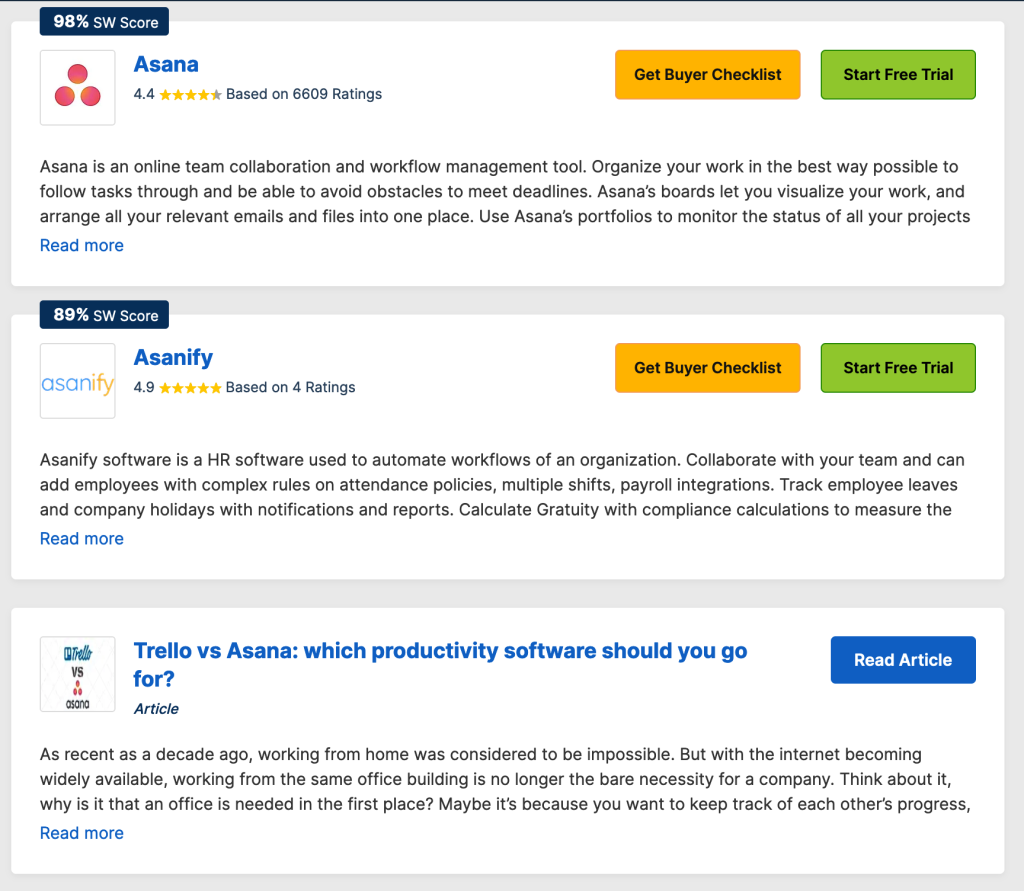
Task: Start Free Trial for Asana
Action: 898,75
